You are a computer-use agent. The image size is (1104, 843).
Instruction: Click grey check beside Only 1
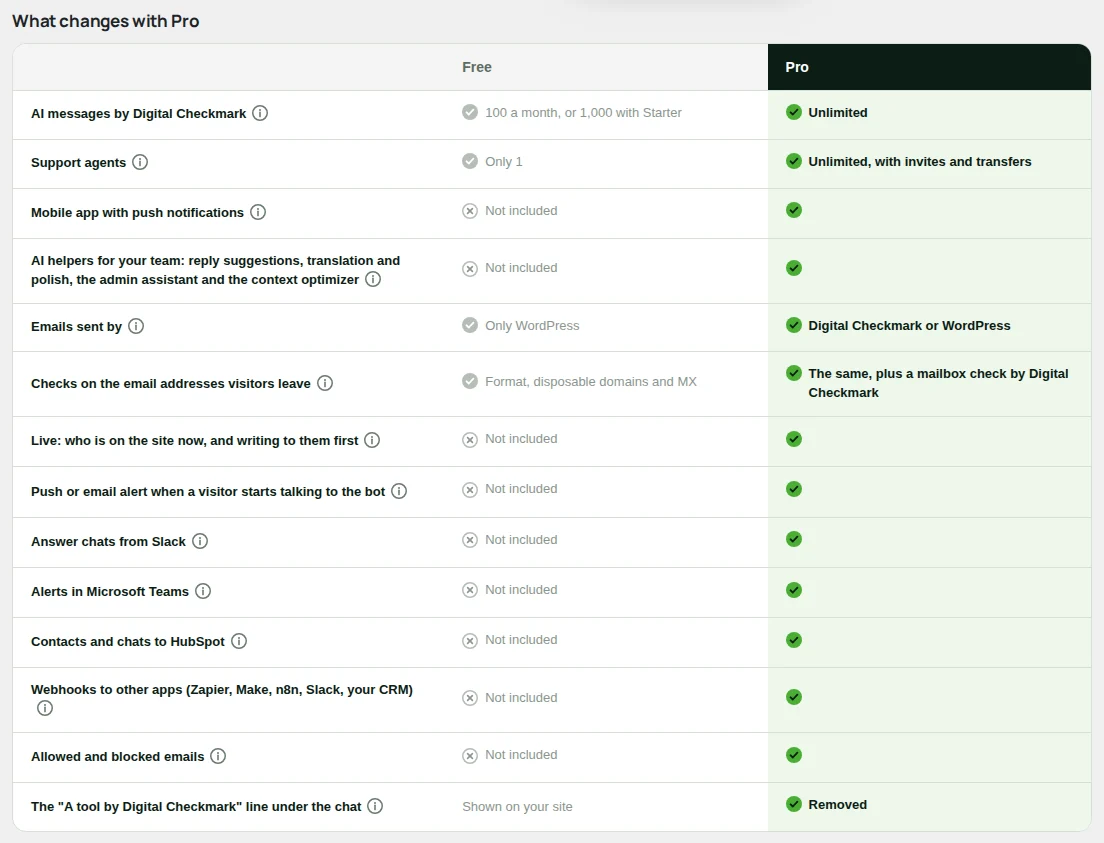[x=470, y=161]
